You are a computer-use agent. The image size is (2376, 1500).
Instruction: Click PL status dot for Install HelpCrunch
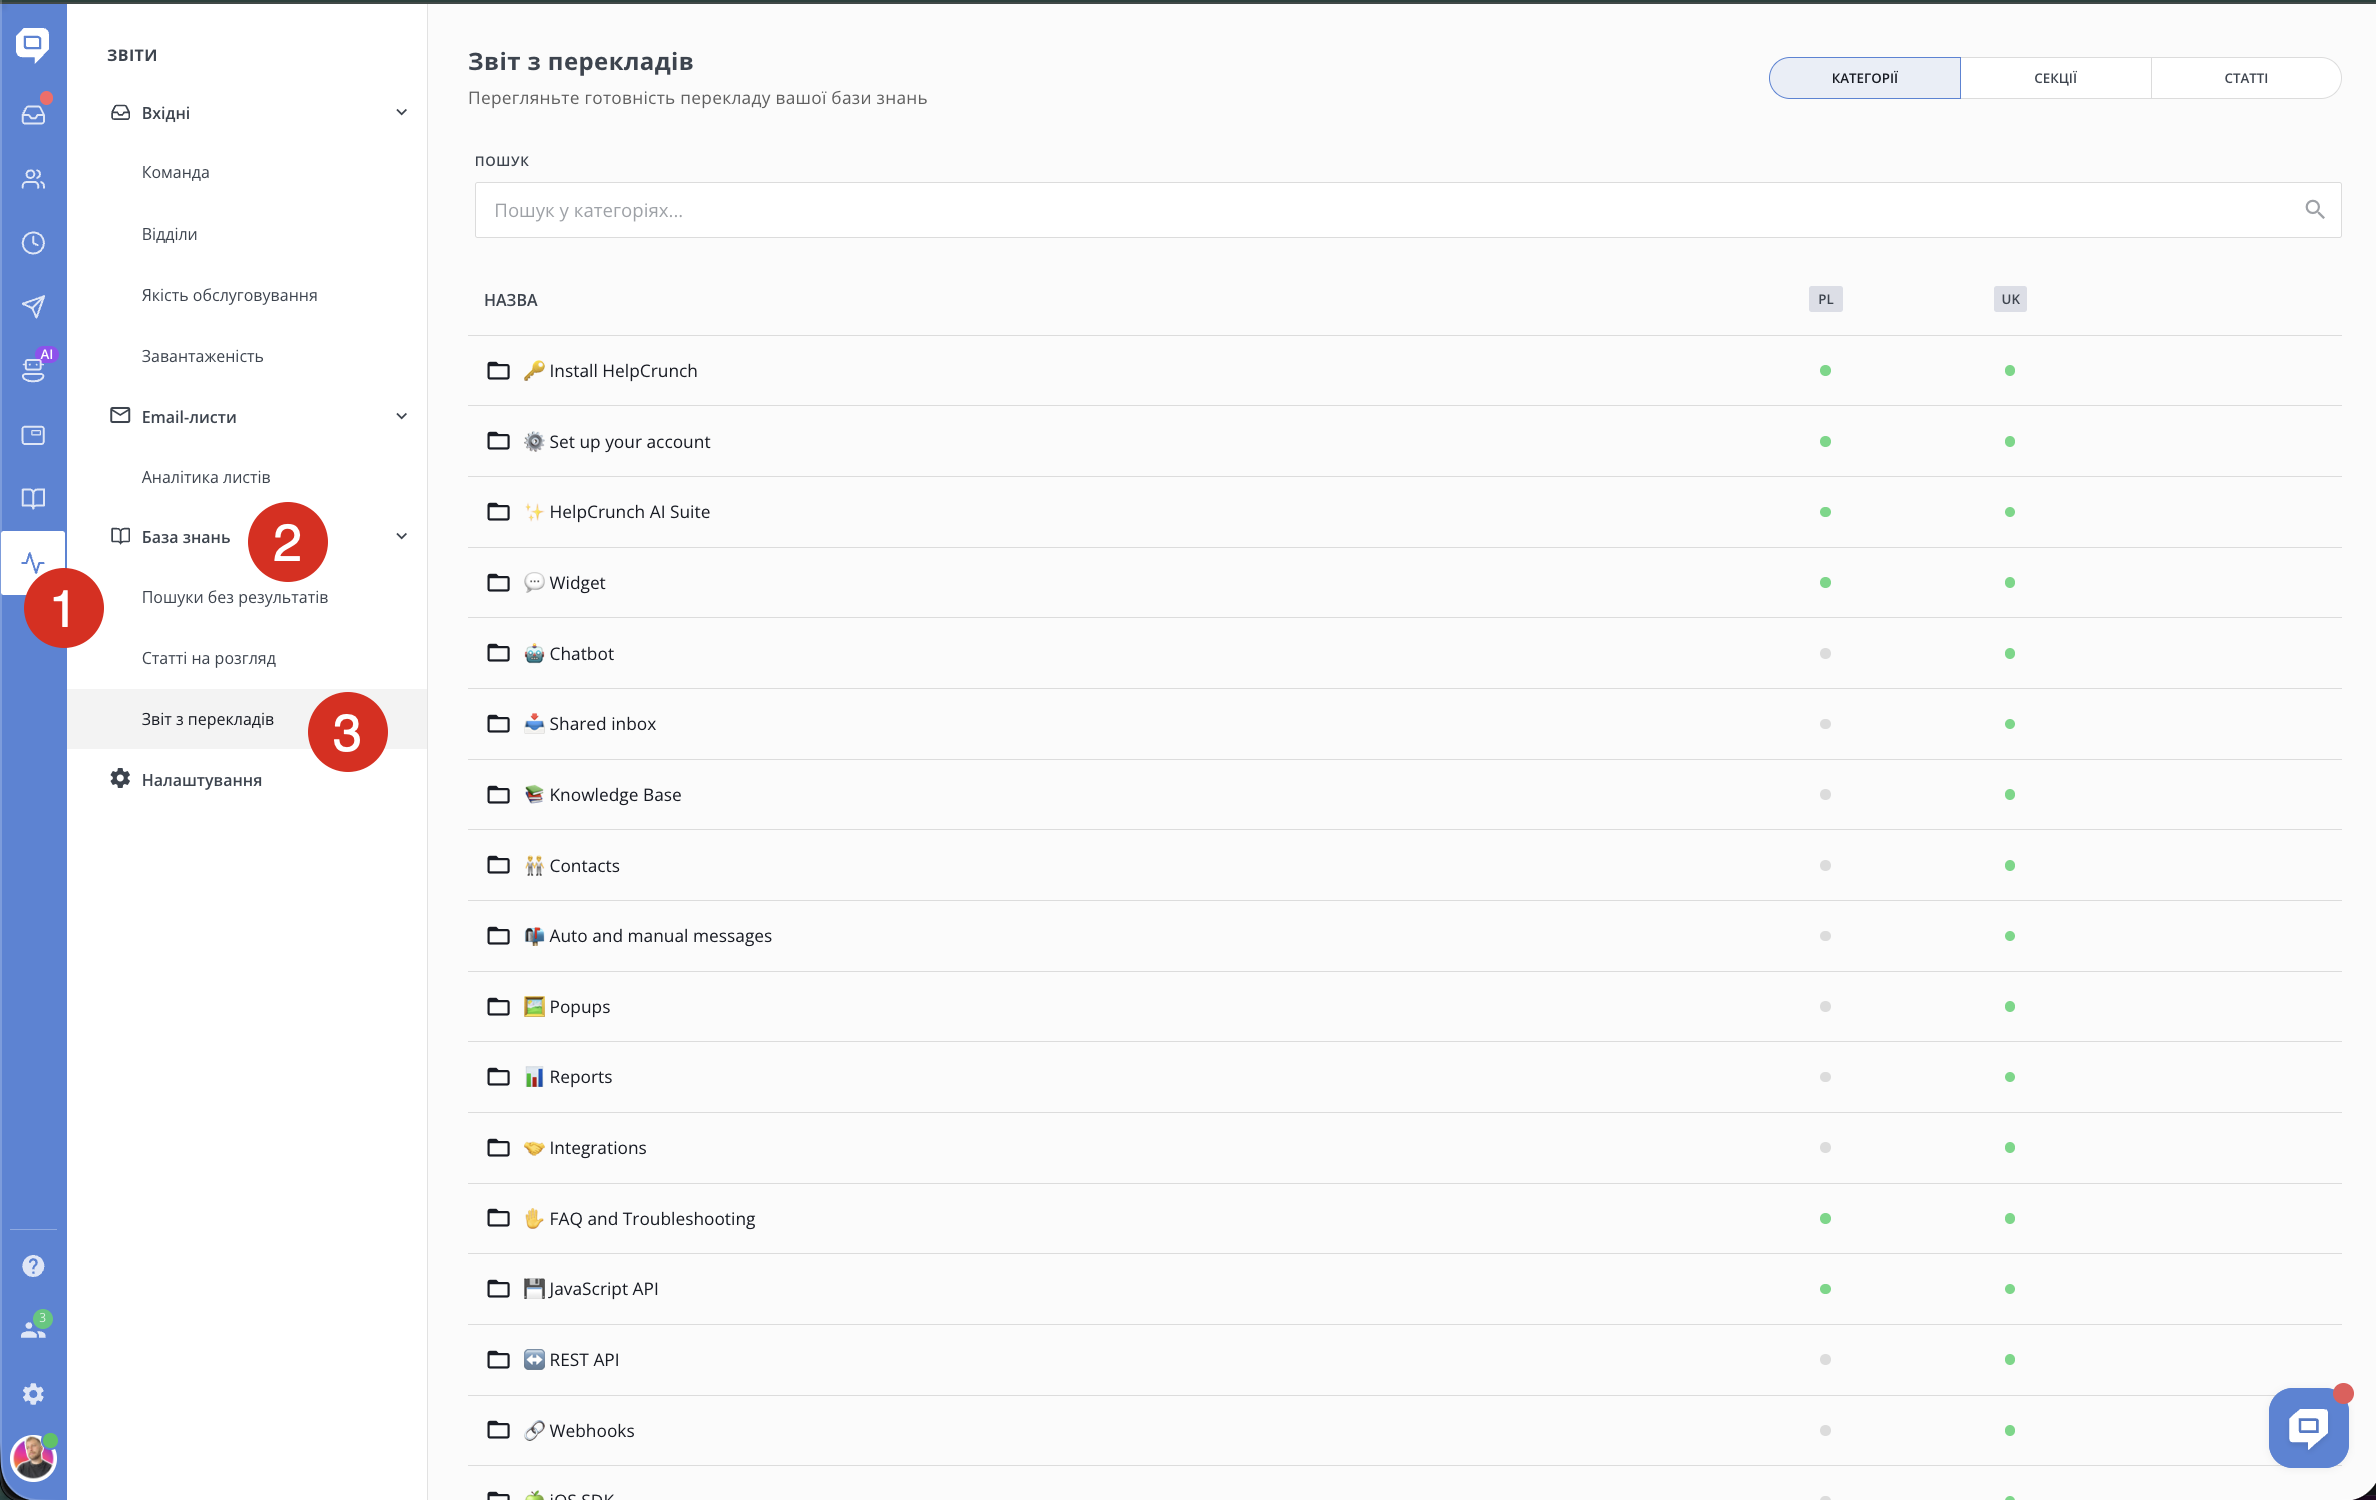tap(1825, 371)
